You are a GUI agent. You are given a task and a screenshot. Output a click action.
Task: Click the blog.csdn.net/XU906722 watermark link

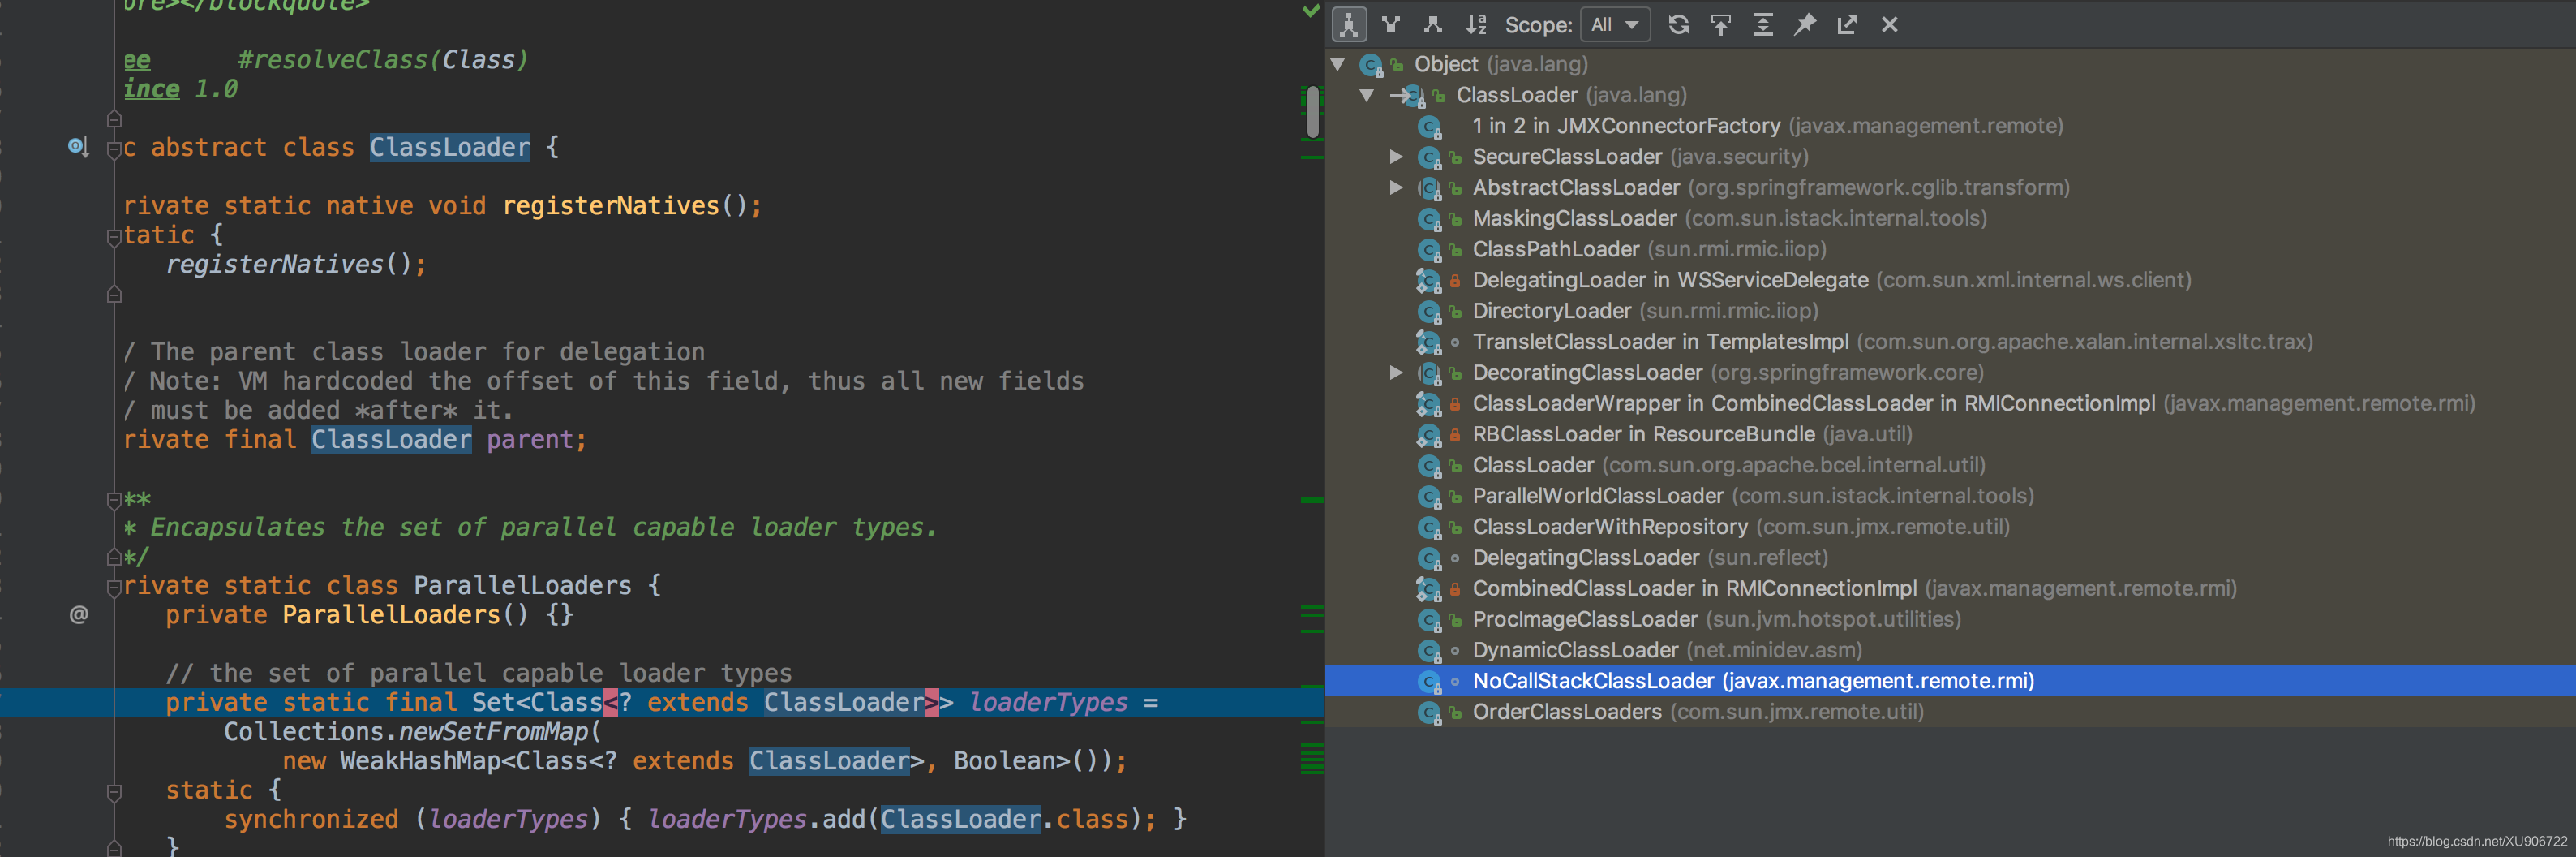pos(2477,842)
